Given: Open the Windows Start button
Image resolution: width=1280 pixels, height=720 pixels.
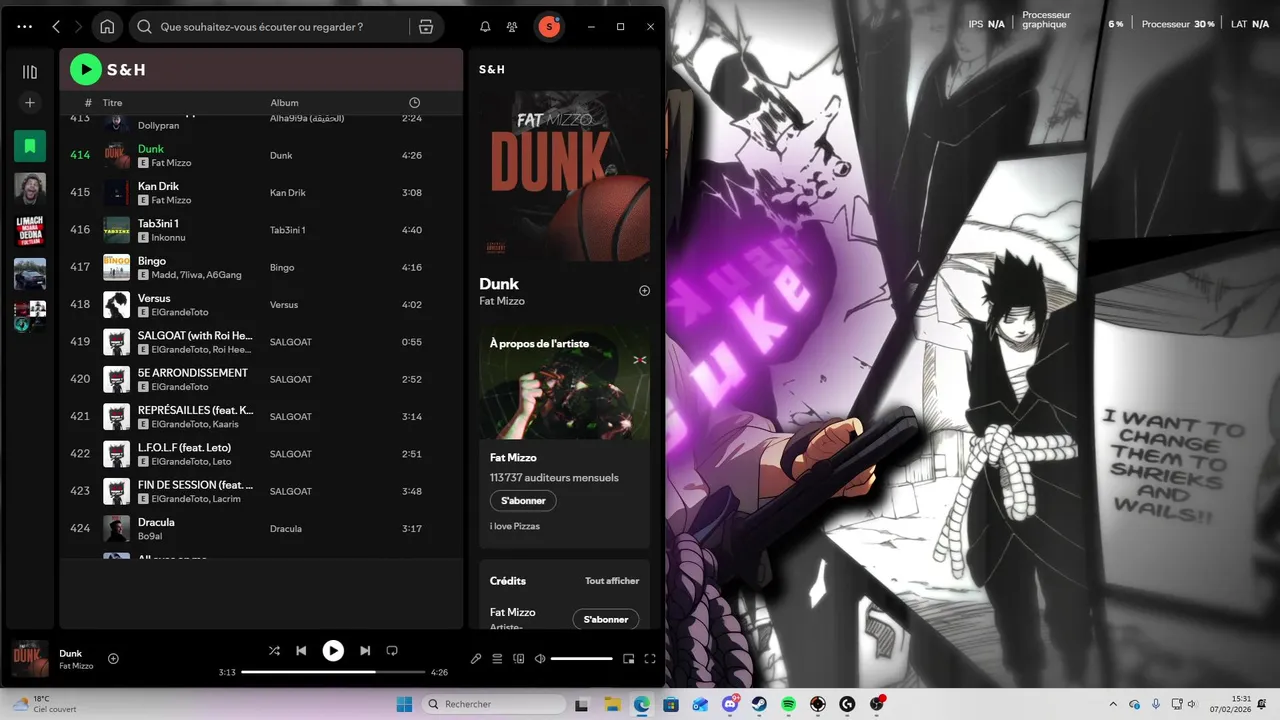Looking at the screenshot, I should 403,704.
